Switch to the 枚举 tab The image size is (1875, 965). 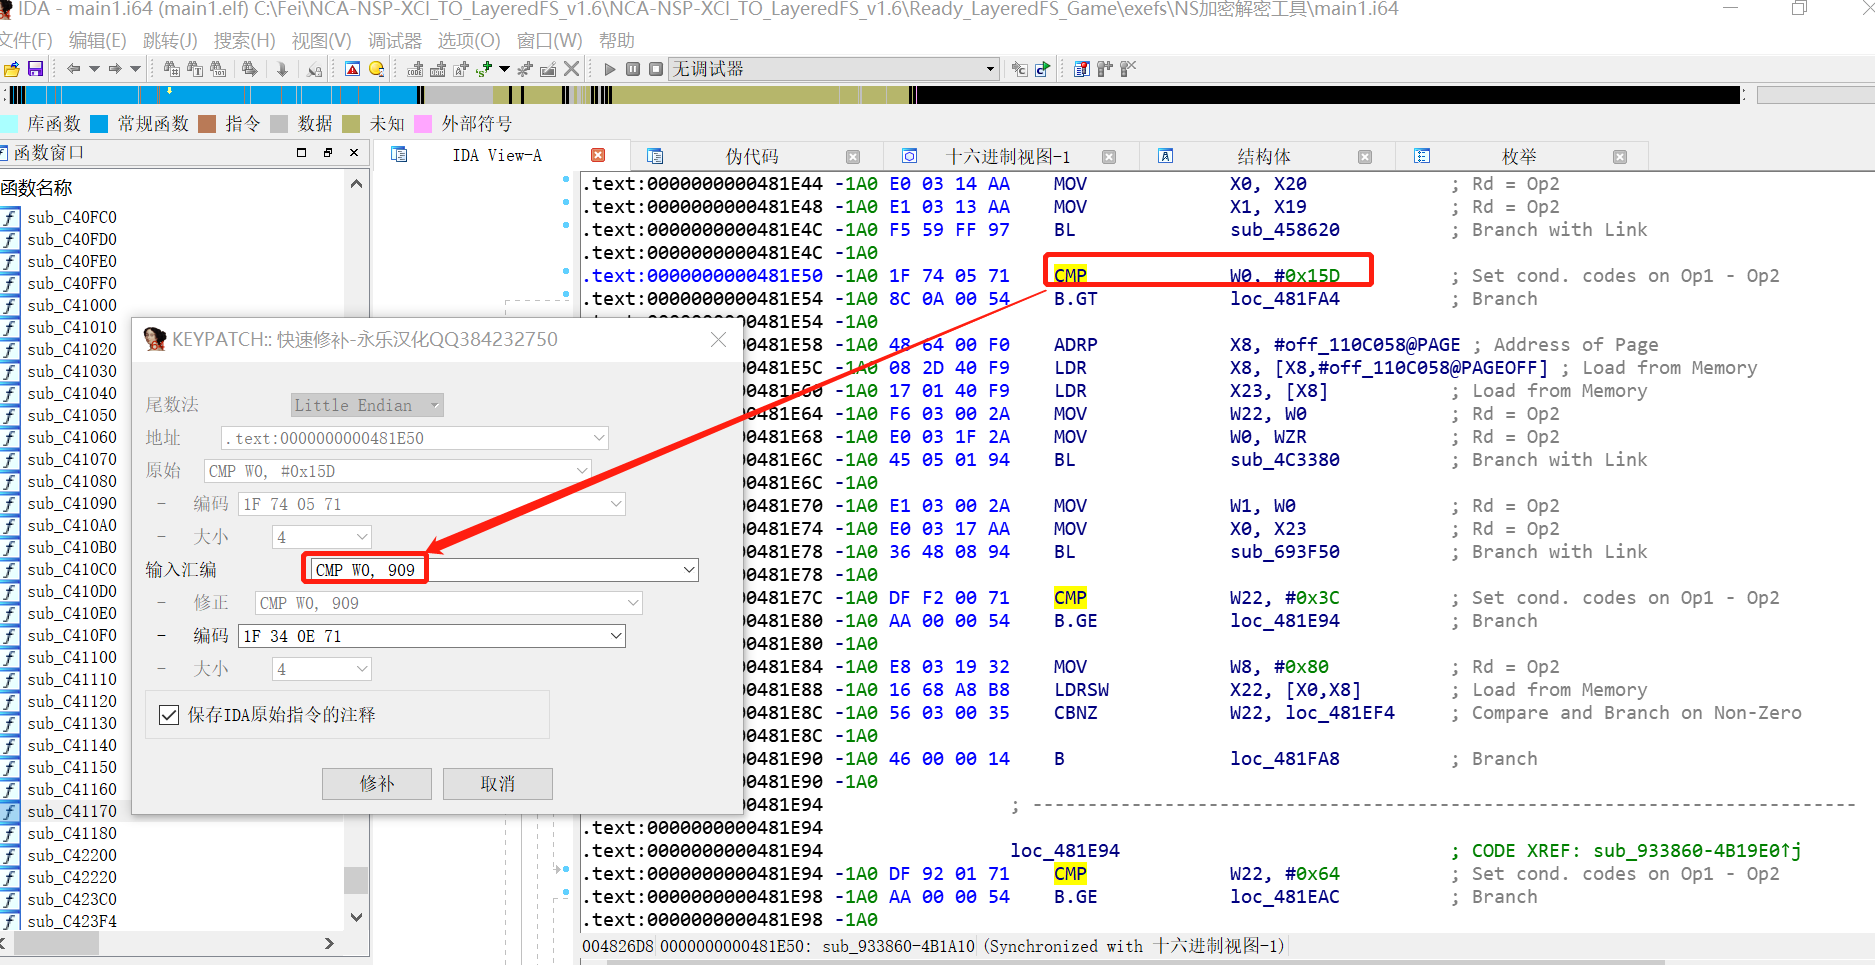[x=1519, y=156]
